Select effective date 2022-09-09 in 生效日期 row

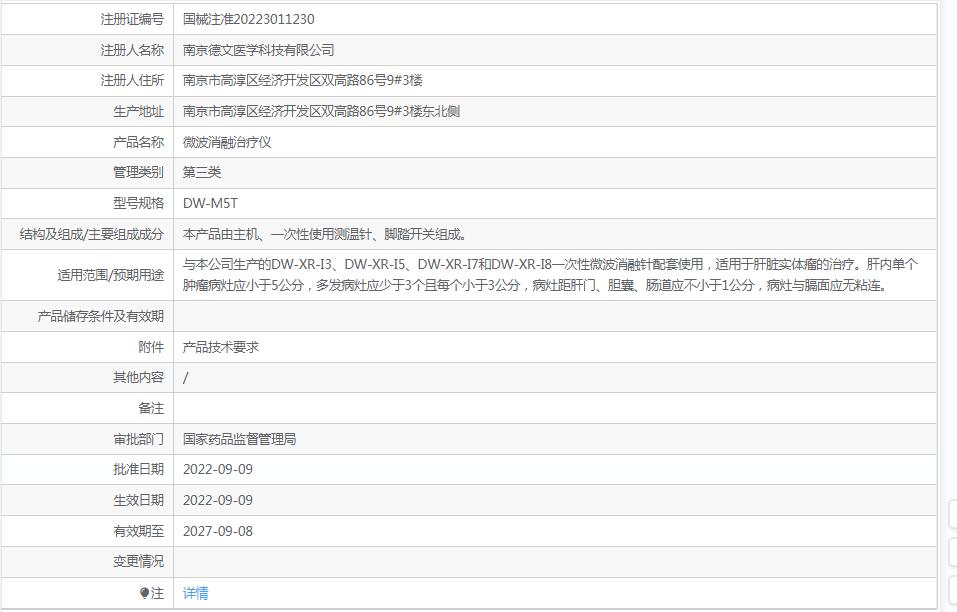click(218, 500)
